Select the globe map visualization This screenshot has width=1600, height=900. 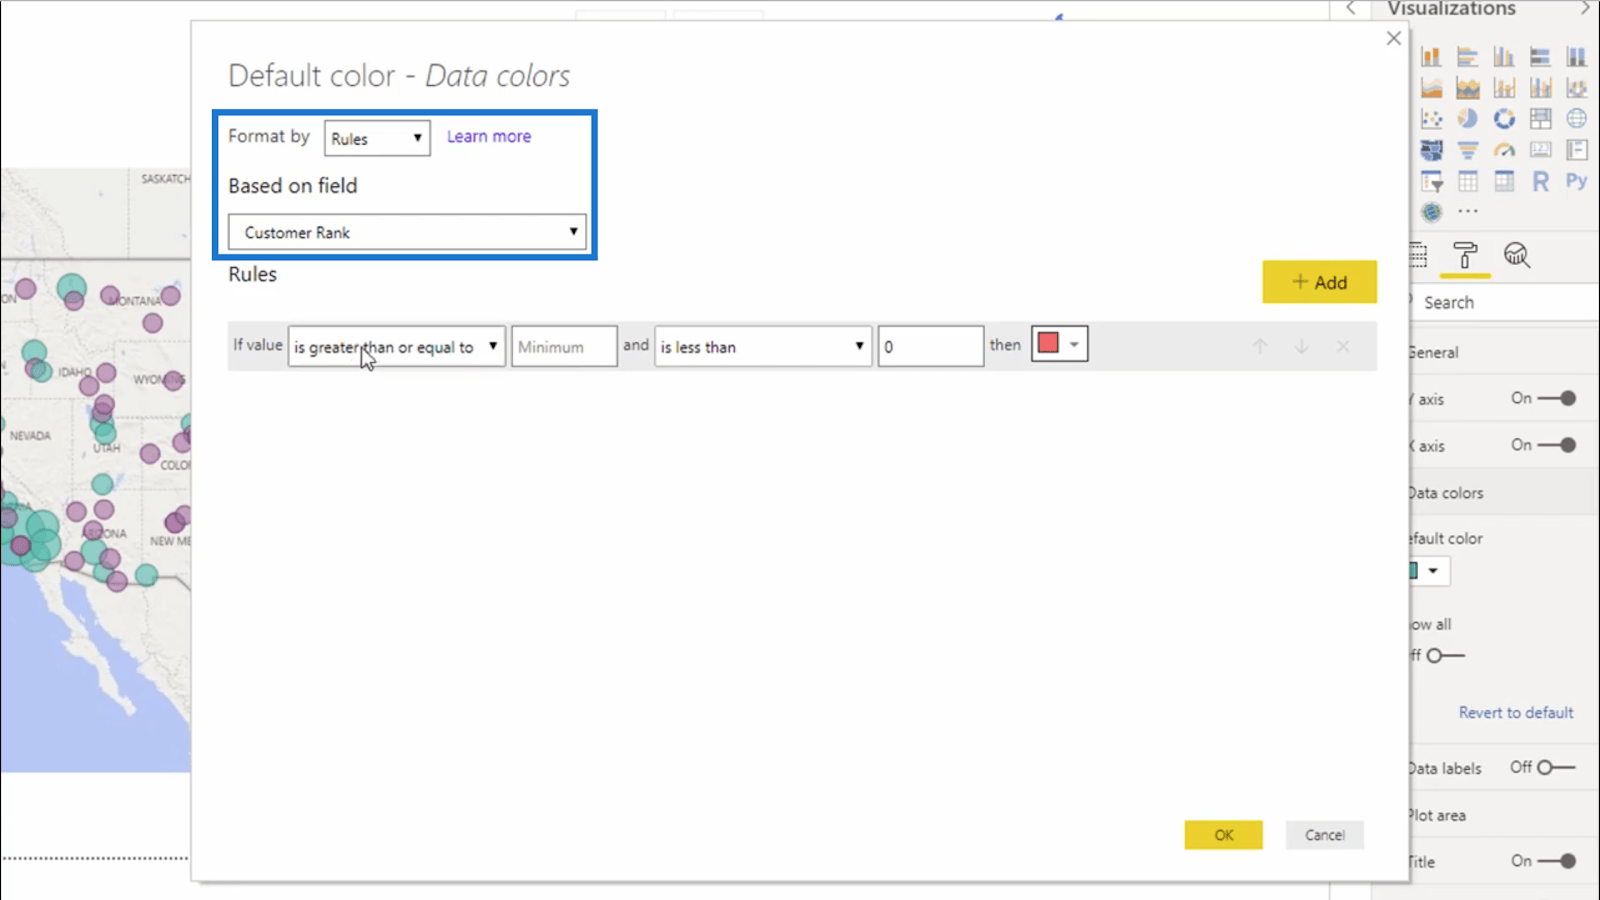point(1576,119)
